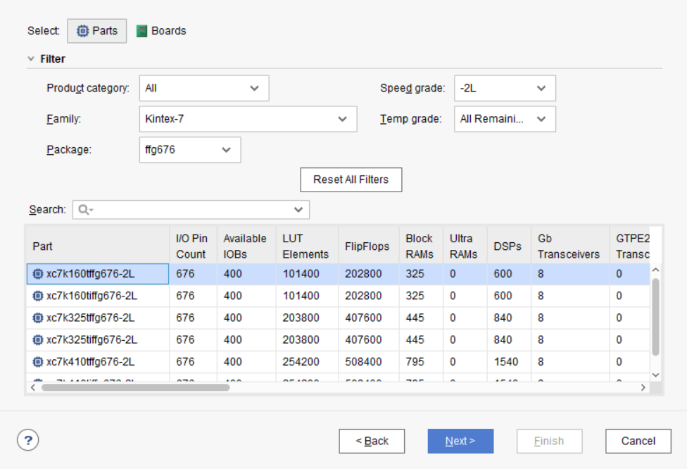Screen dimensions: 688x470
Task: Select the Parts toggle button
Action: [97, 31]
